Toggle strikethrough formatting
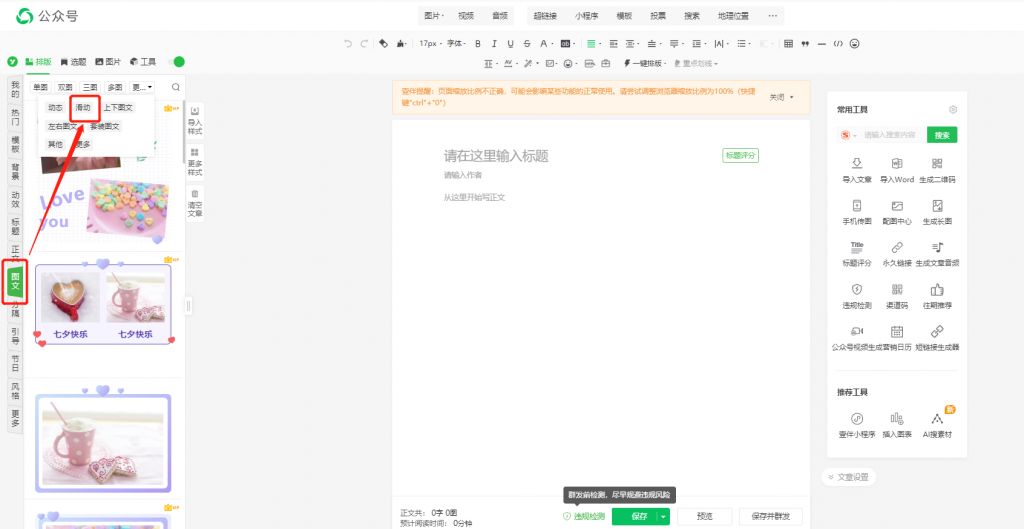The height and width of the screenshot is (529, 1024). click(x=527, y=44)
